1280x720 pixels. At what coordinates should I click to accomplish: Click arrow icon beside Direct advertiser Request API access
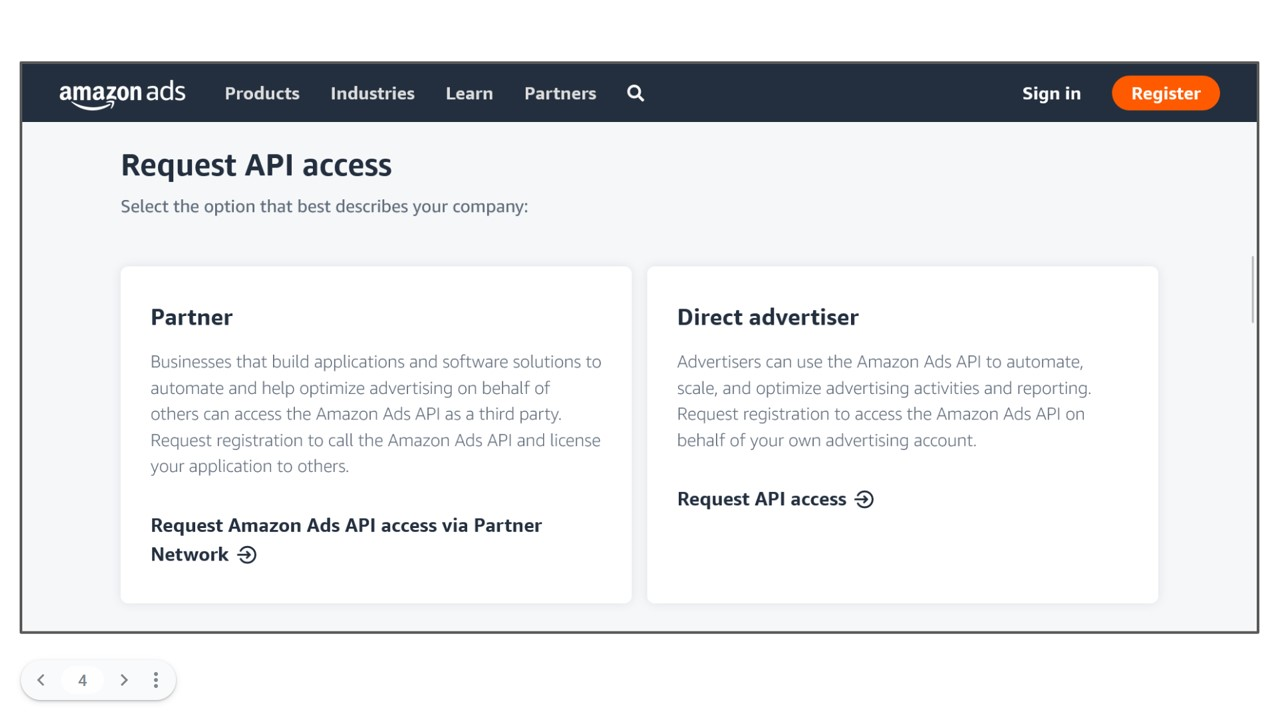point(865,499)
